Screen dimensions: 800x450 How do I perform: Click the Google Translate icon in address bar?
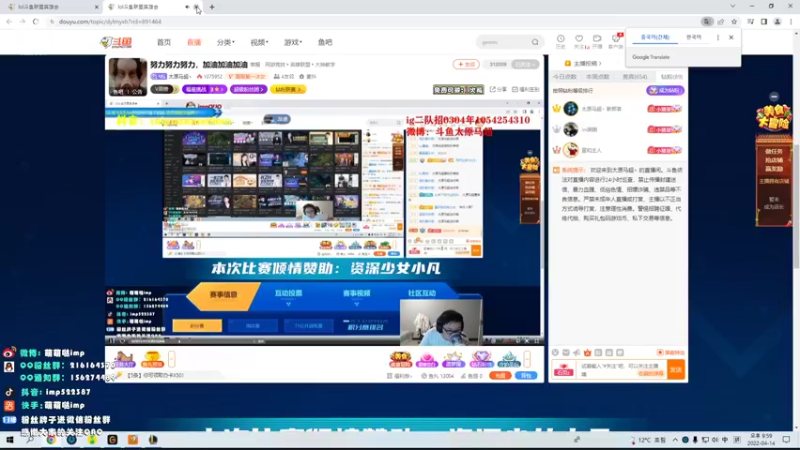(707, 22)
